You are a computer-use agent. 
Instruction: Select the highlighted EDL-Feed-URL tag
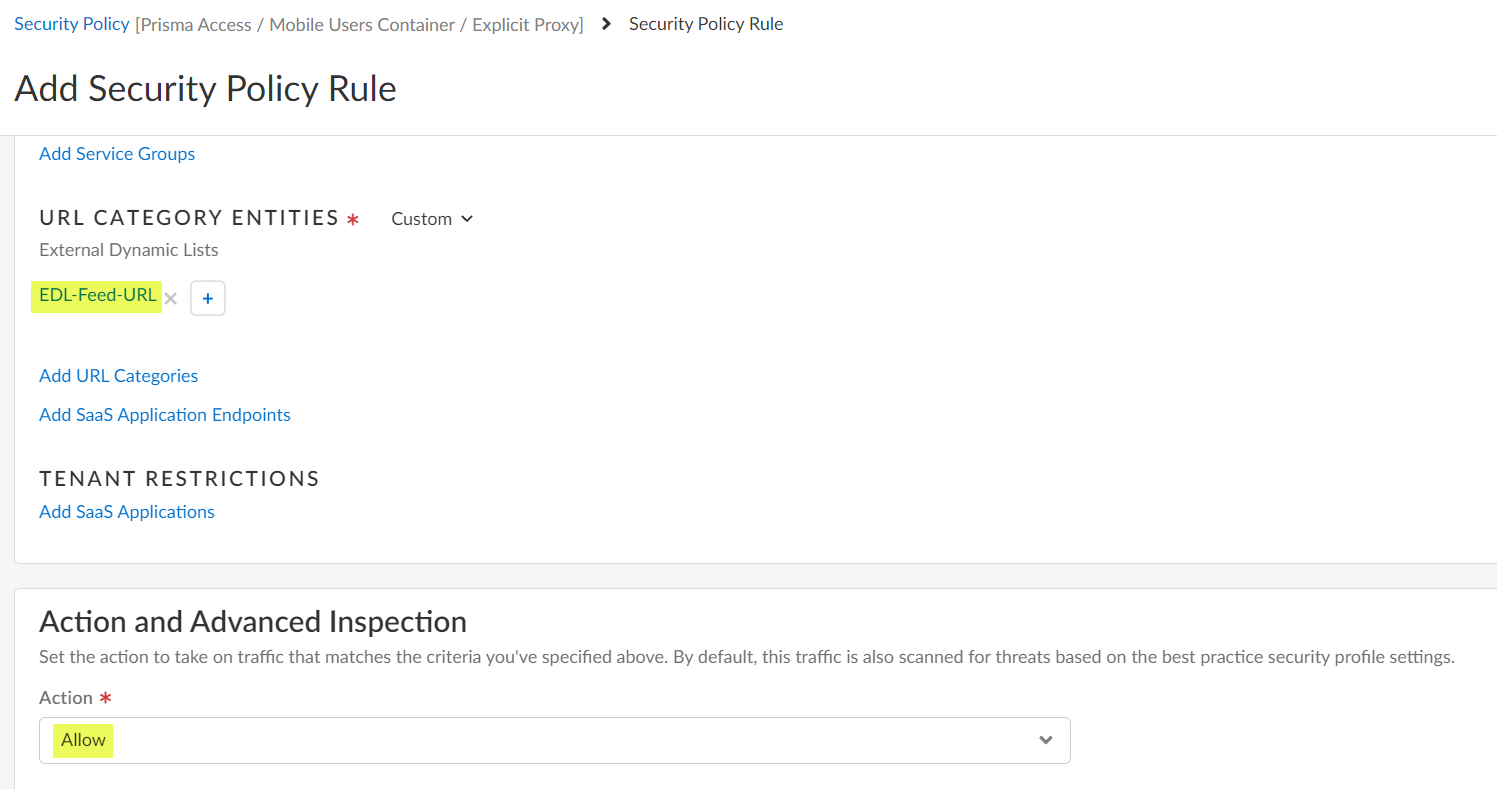click(96, 295)
